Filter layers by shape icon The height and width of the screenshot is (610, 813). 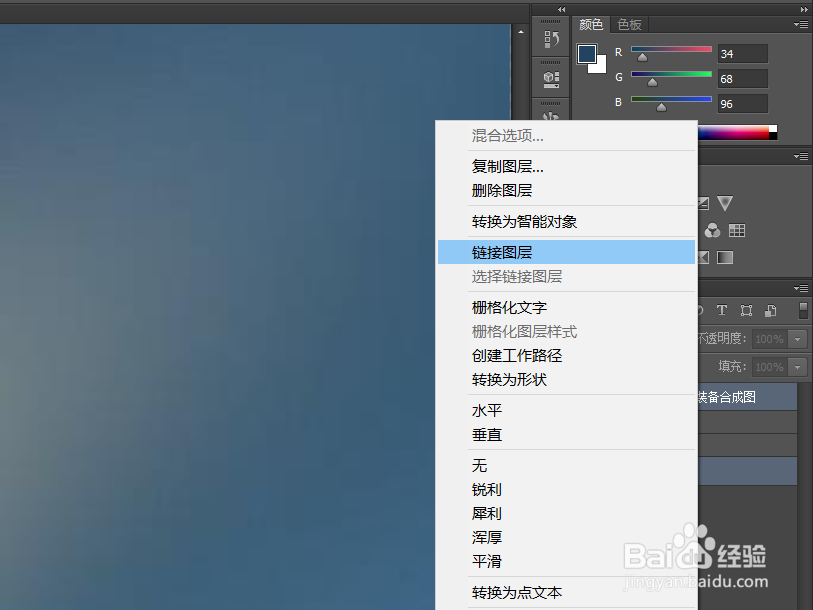(x=746, y=310)
